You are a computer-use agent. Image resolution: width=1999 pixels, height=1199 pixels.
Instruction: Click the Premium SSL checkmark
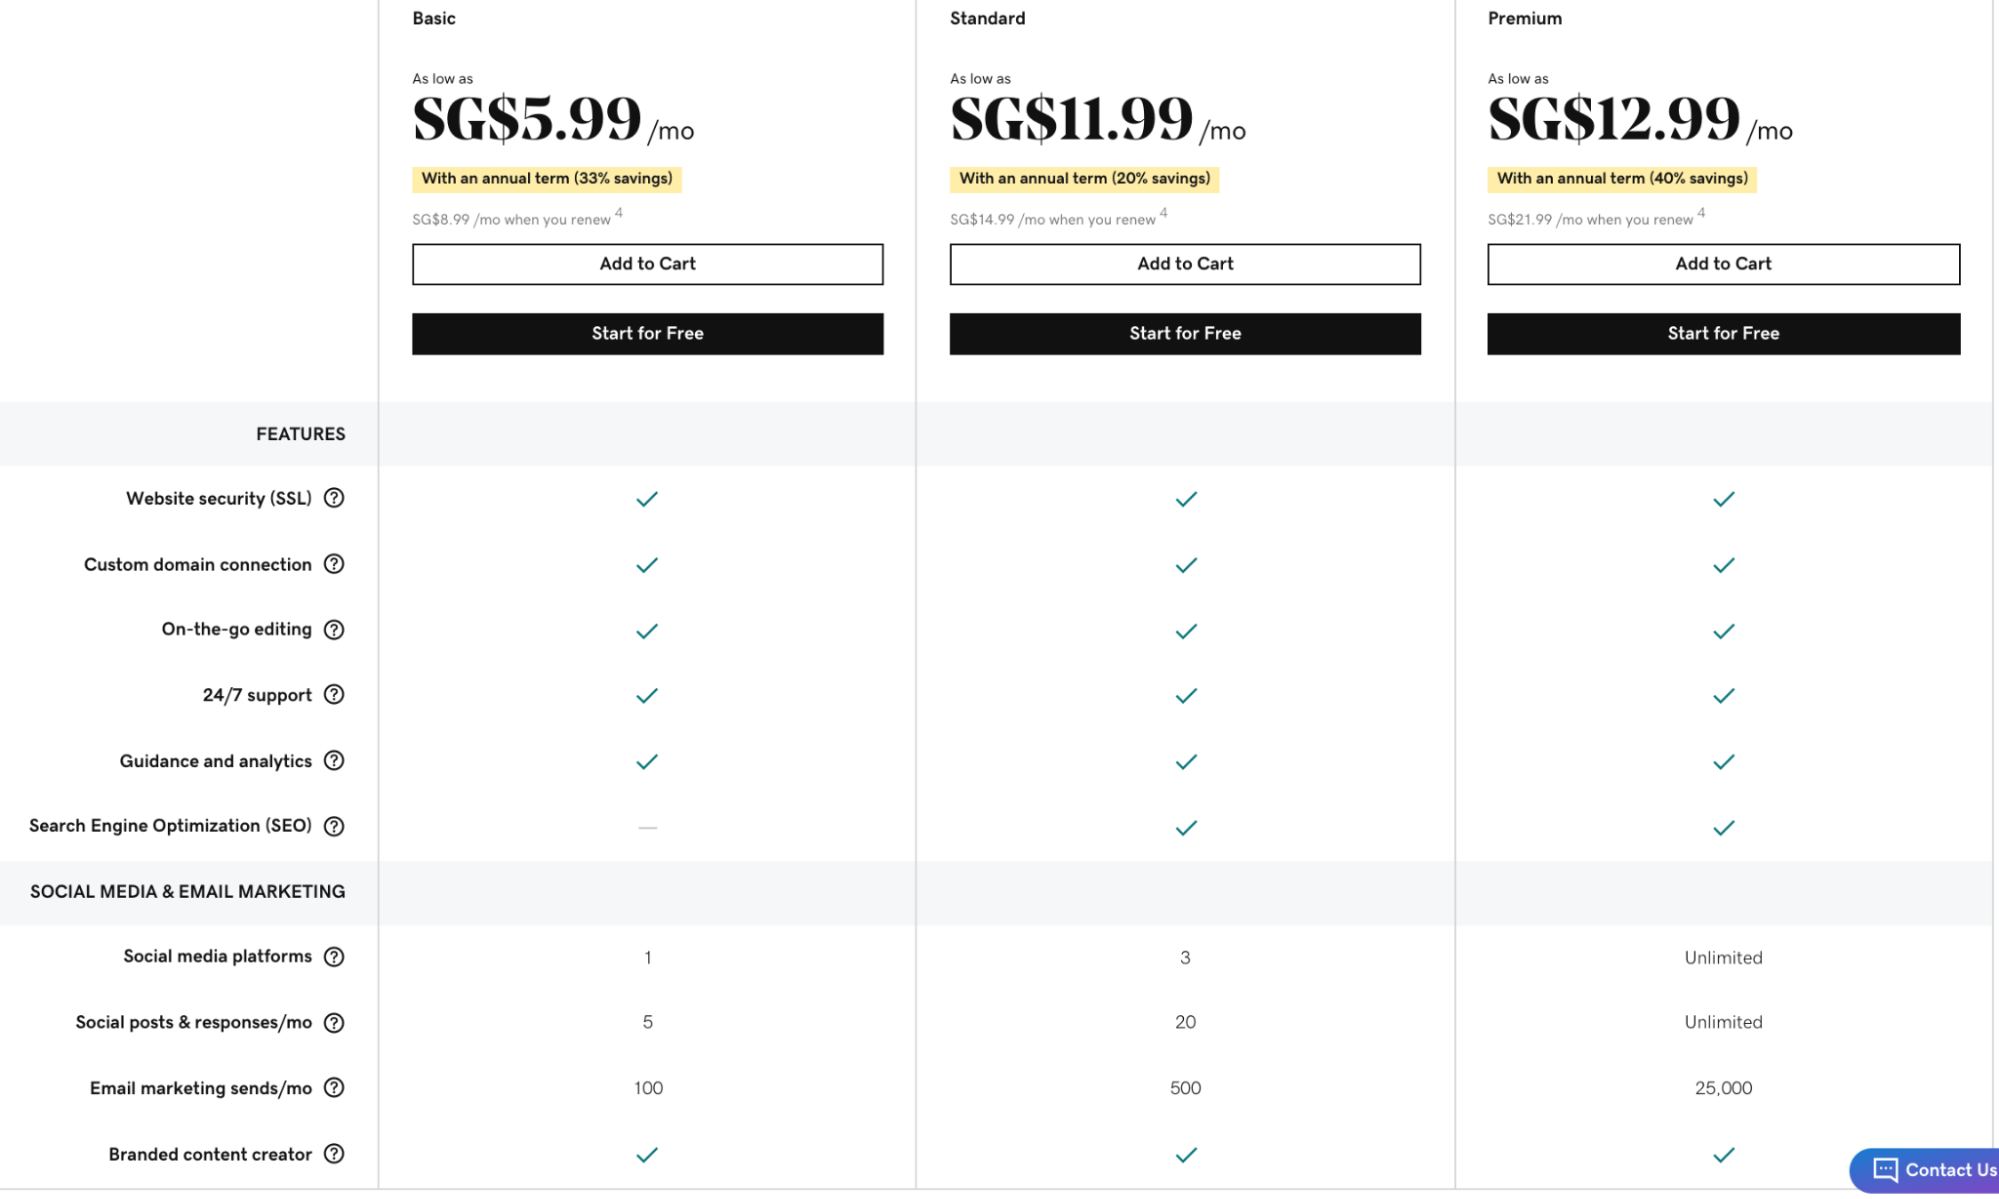click(1723, 499)
